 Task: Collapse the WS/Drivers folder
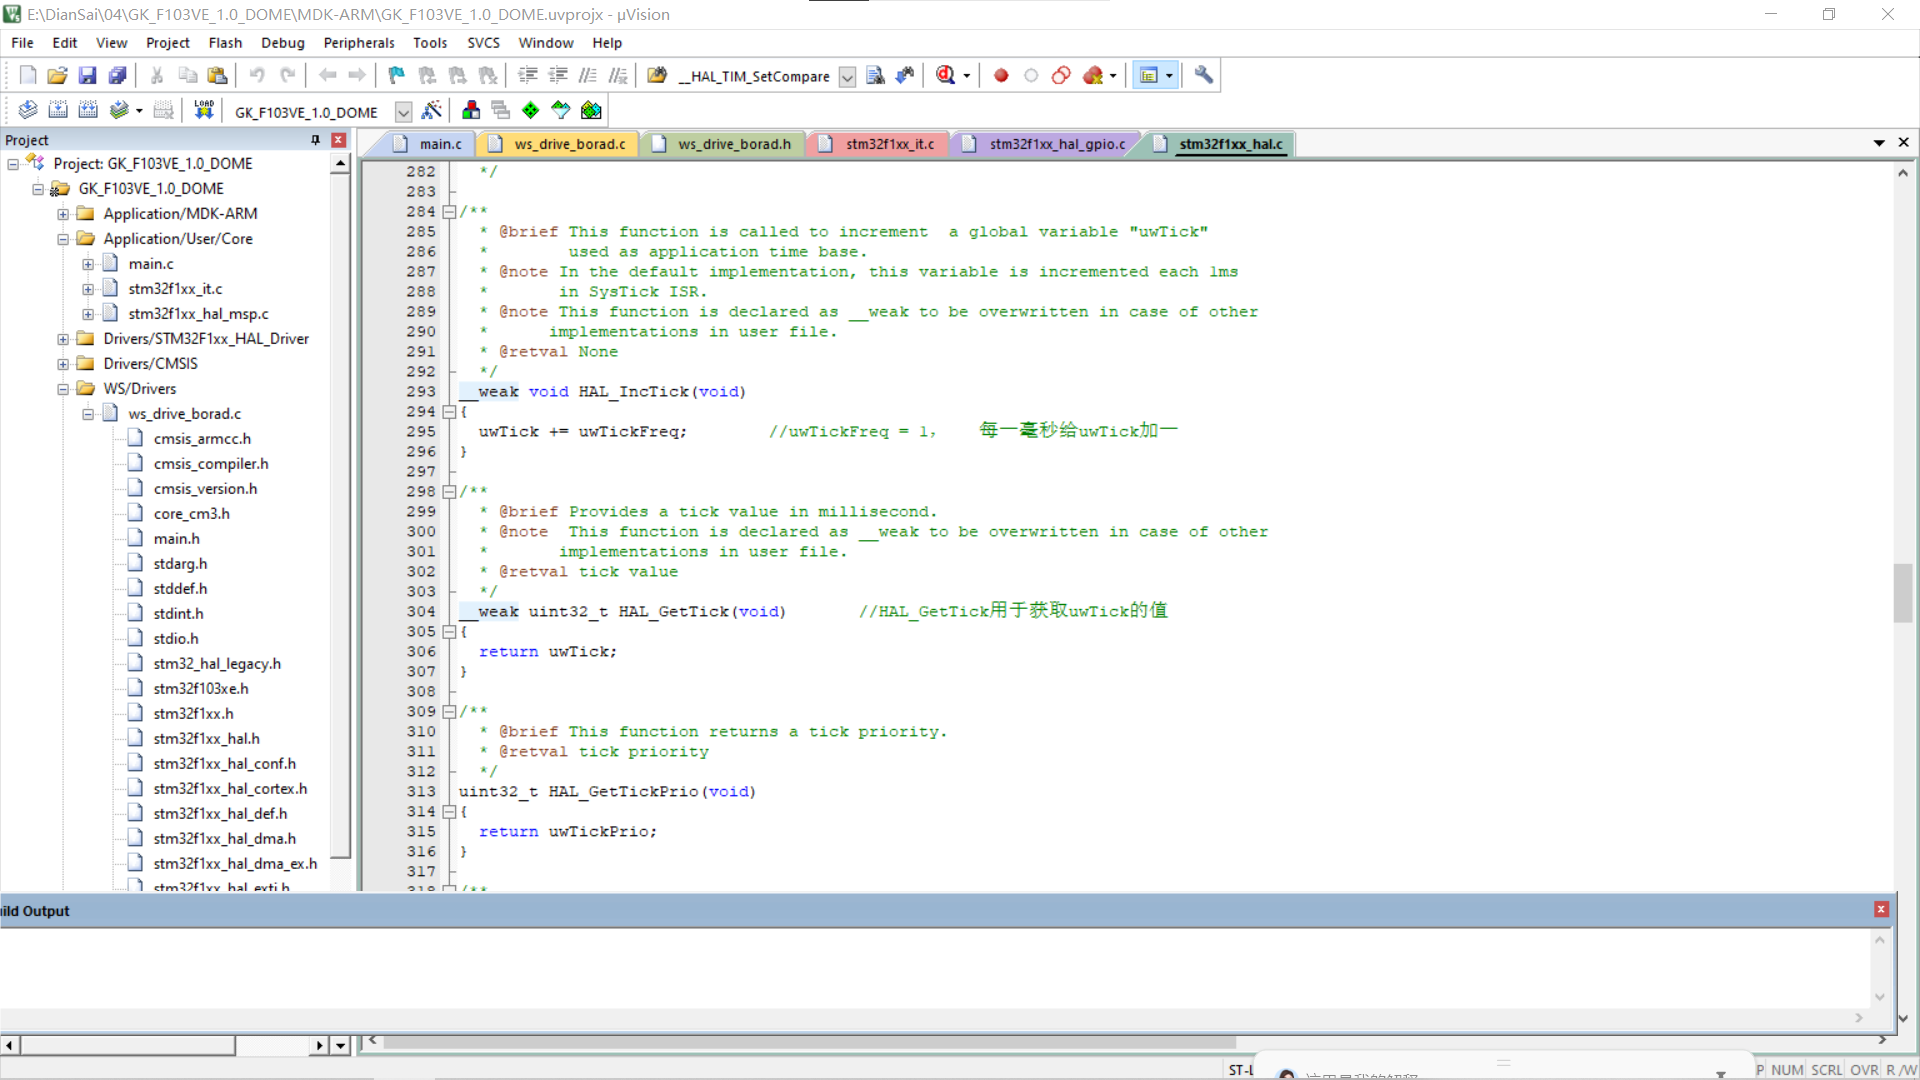(x=63, y=389)
